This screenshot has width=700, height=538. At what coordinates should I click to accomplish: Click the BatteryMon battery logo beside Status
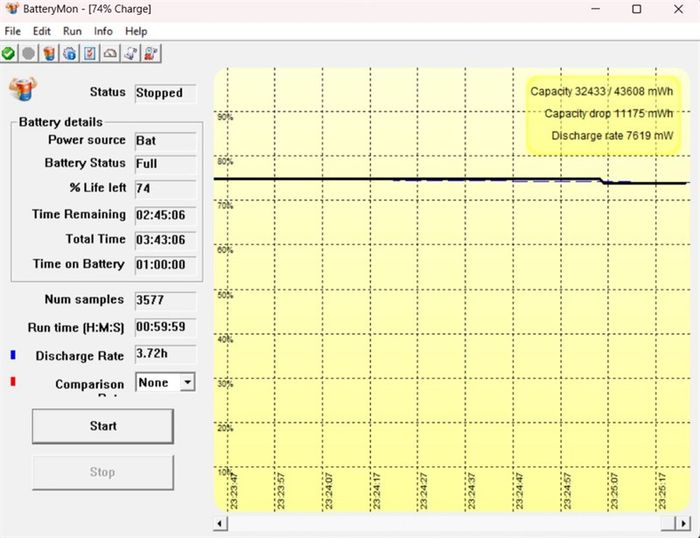[x=23, y=88]
